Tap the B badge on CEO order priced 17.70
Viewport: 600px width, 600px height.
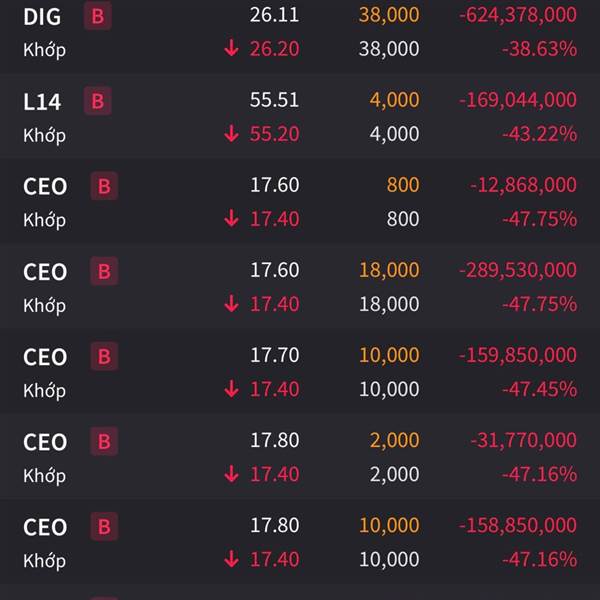point(104,356)
